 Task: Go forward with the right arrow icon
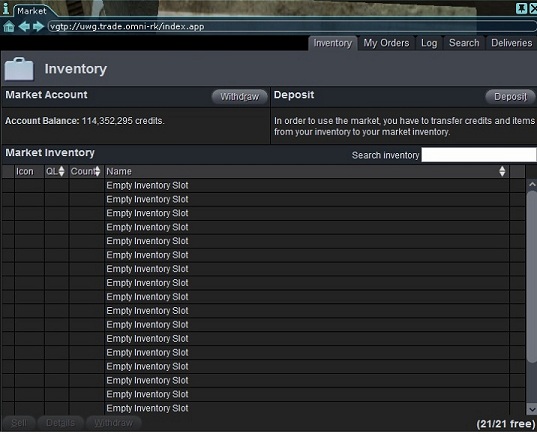[38, 26]
